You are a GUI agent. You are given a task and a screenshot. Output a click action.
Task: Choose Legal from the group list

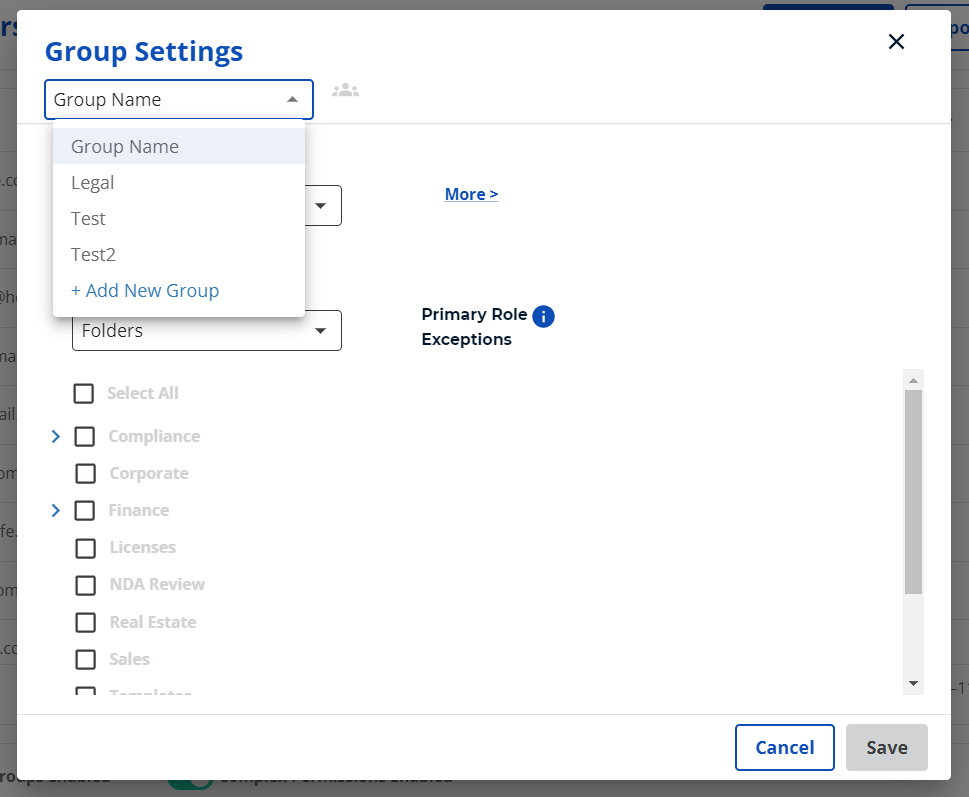(179, 182)
